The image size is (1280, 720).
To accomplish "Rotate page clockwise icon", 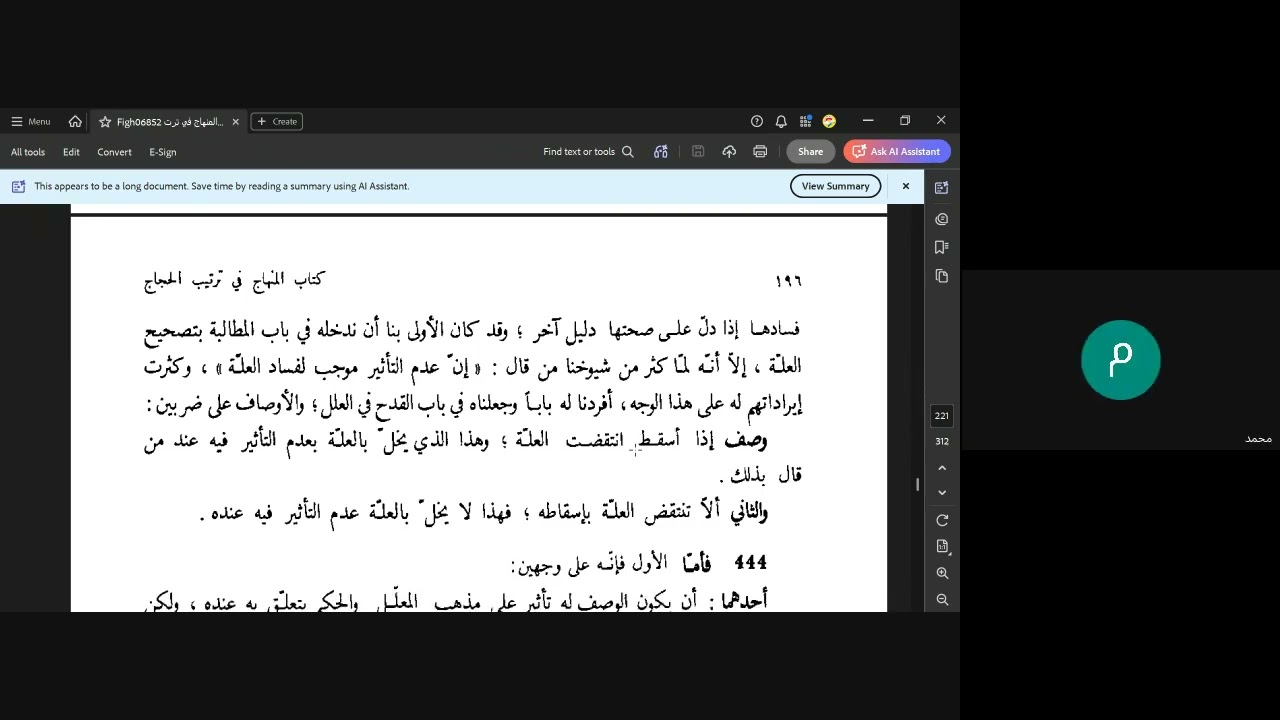I will coord(942,521).
